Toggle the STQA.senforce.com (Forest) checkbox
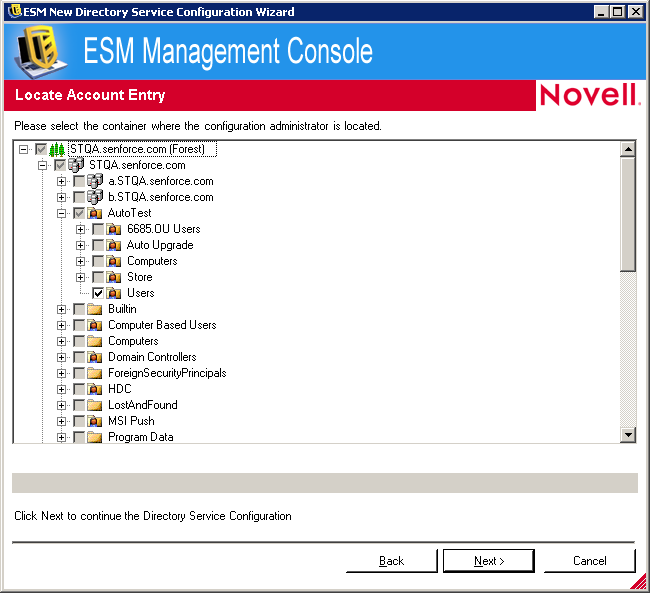 pyautogui.click(x=41, y=149)
